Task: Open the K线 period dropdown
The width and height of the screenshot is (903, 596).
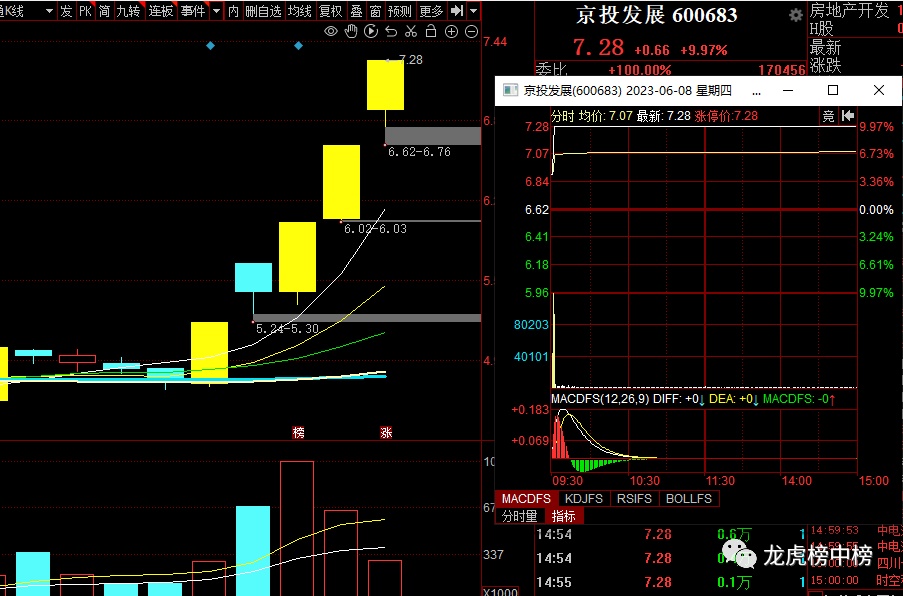Action: tap(49, 11)
